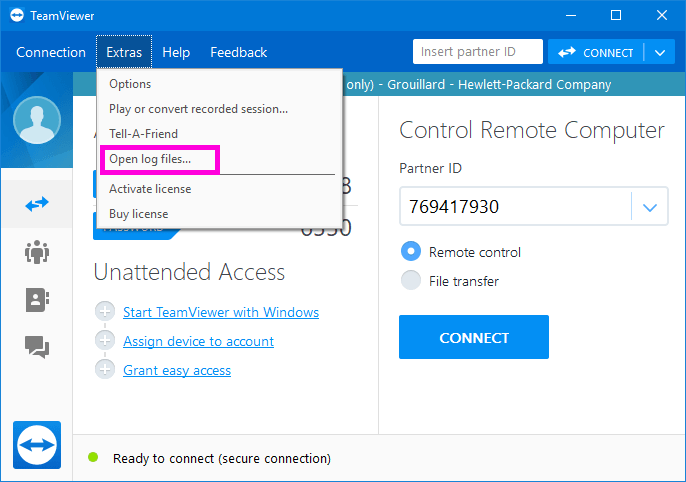The width and height of the screenshot is (686, 482).
Task: Click Buy license in Extras menu
Action: [138, 214]
